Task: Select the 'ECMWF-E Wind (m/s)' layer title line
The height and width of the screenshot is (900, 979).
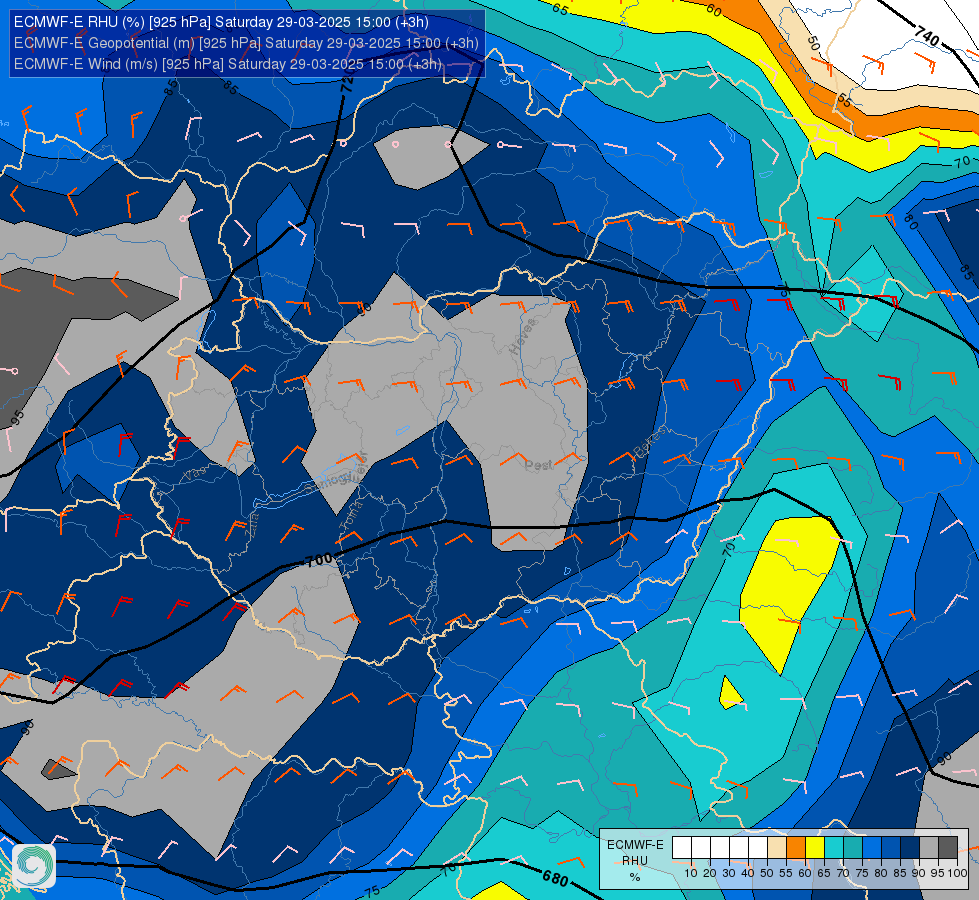Action: (228, 64)
